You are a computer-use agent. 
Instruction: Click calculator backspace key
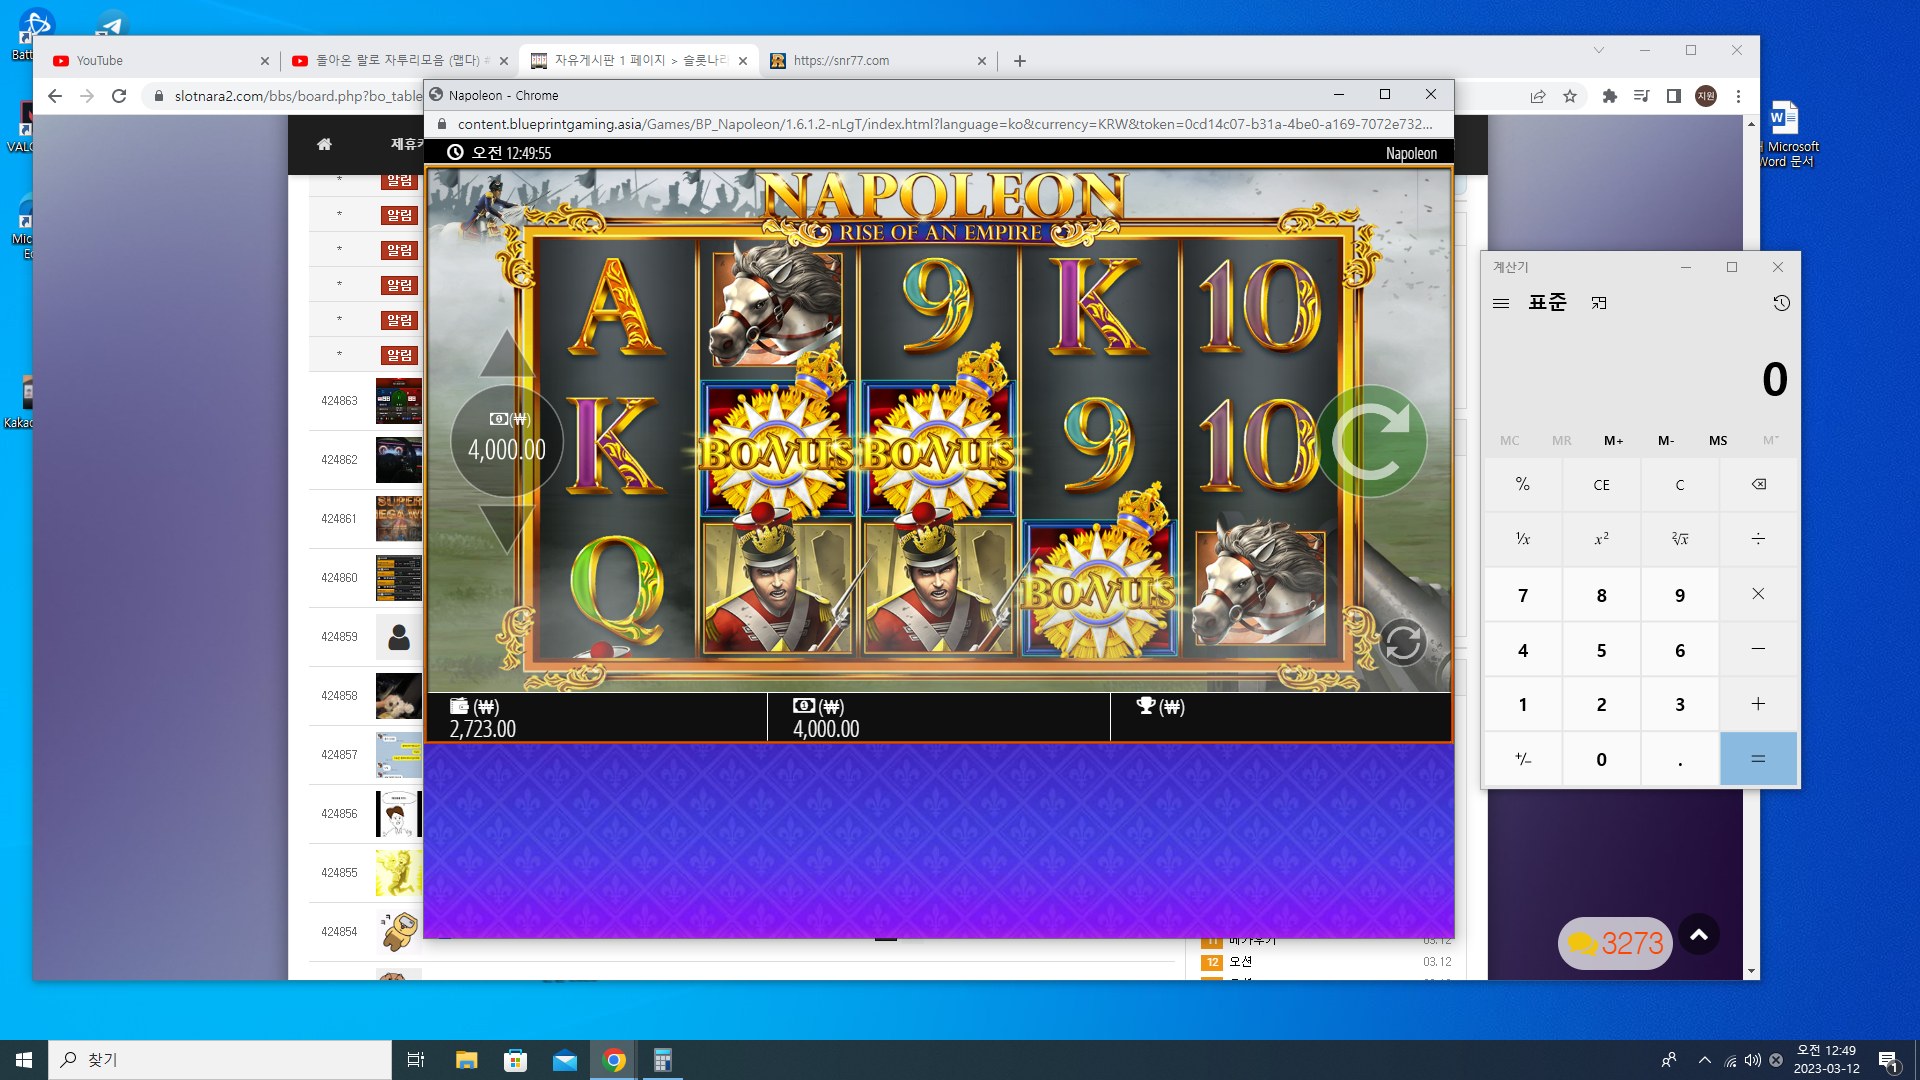tap(1758, 484)
